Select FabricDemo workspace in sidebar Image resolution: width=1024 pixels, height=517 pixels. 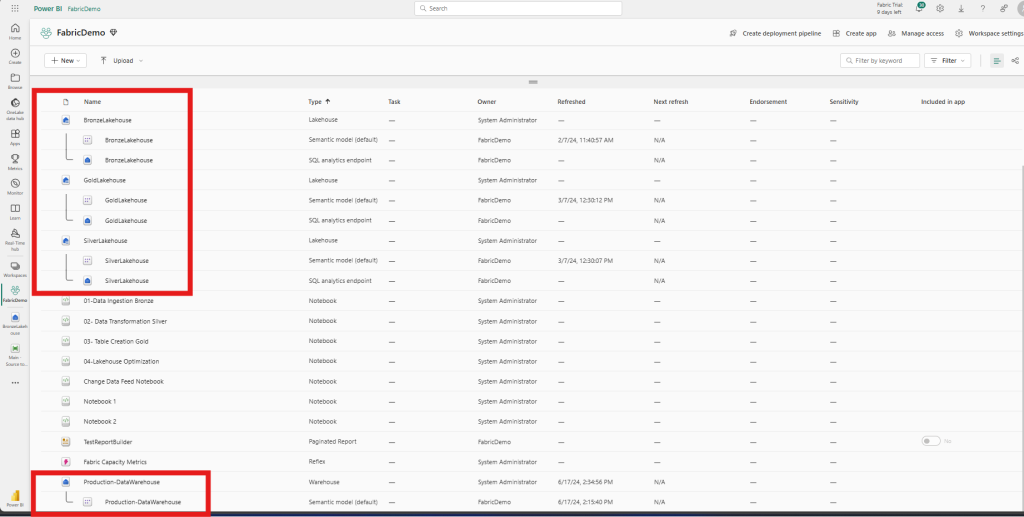tap(15, 294)
